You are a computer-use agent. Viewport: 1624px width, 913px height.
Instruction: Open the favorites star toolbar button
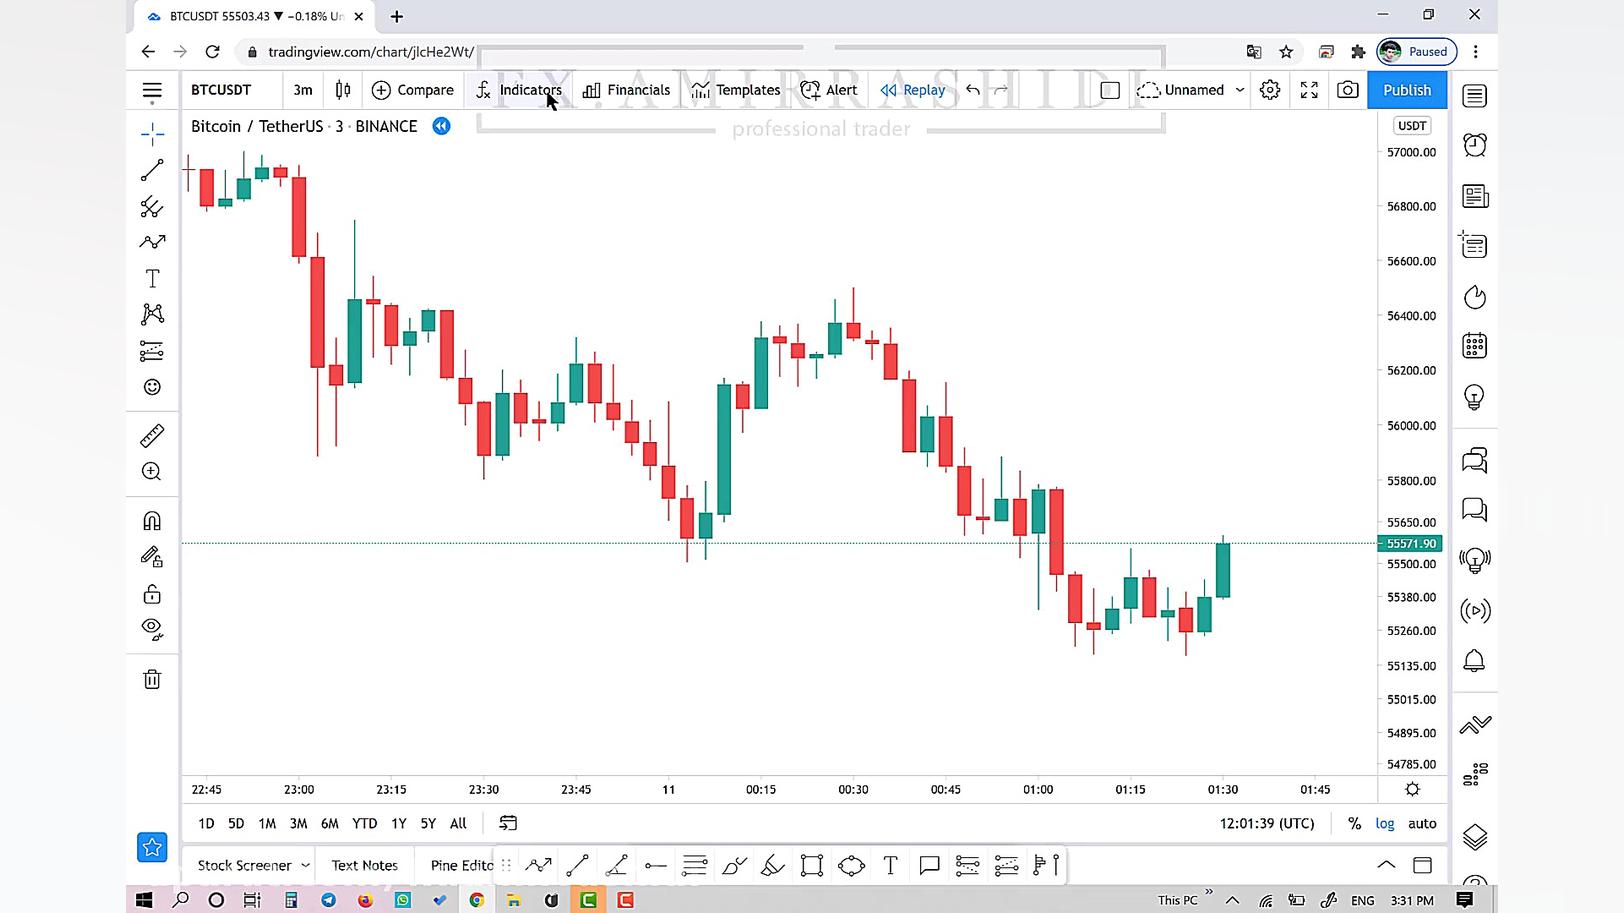(x=152, y=847)
